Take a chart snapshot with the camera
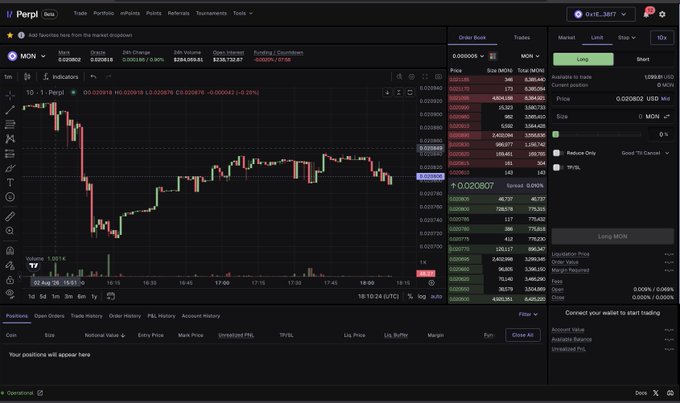 [438, 77]
